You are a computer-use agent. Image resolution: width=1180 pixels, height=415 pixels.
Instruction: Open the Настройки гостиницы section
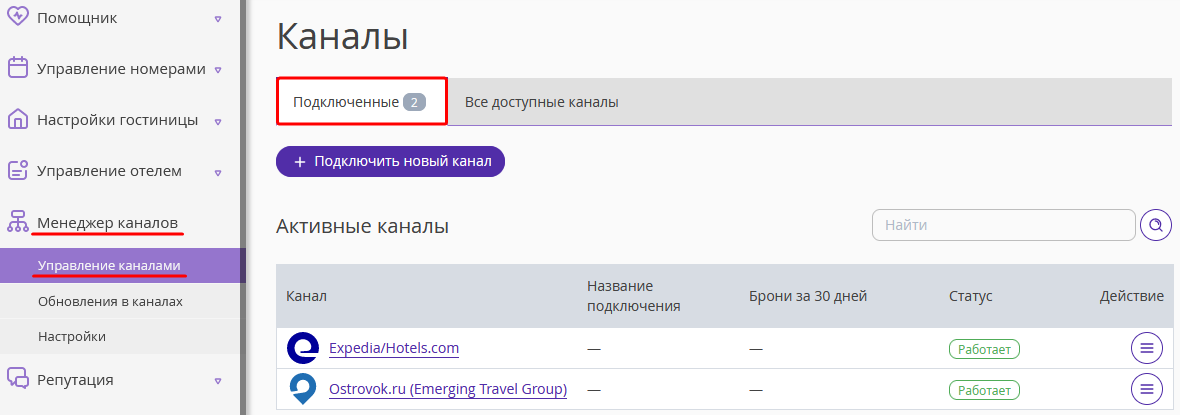click(117, 120)
